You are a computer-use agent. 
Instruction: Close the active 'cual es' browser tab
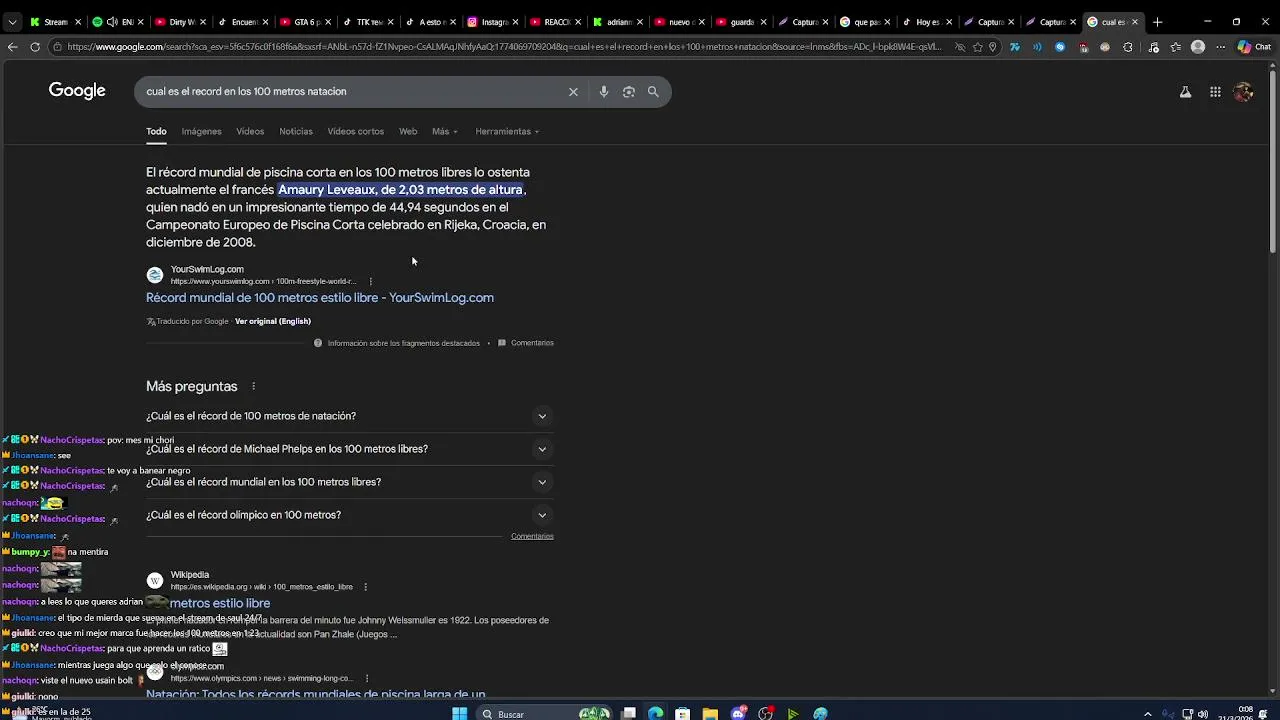pos(1135,22)
